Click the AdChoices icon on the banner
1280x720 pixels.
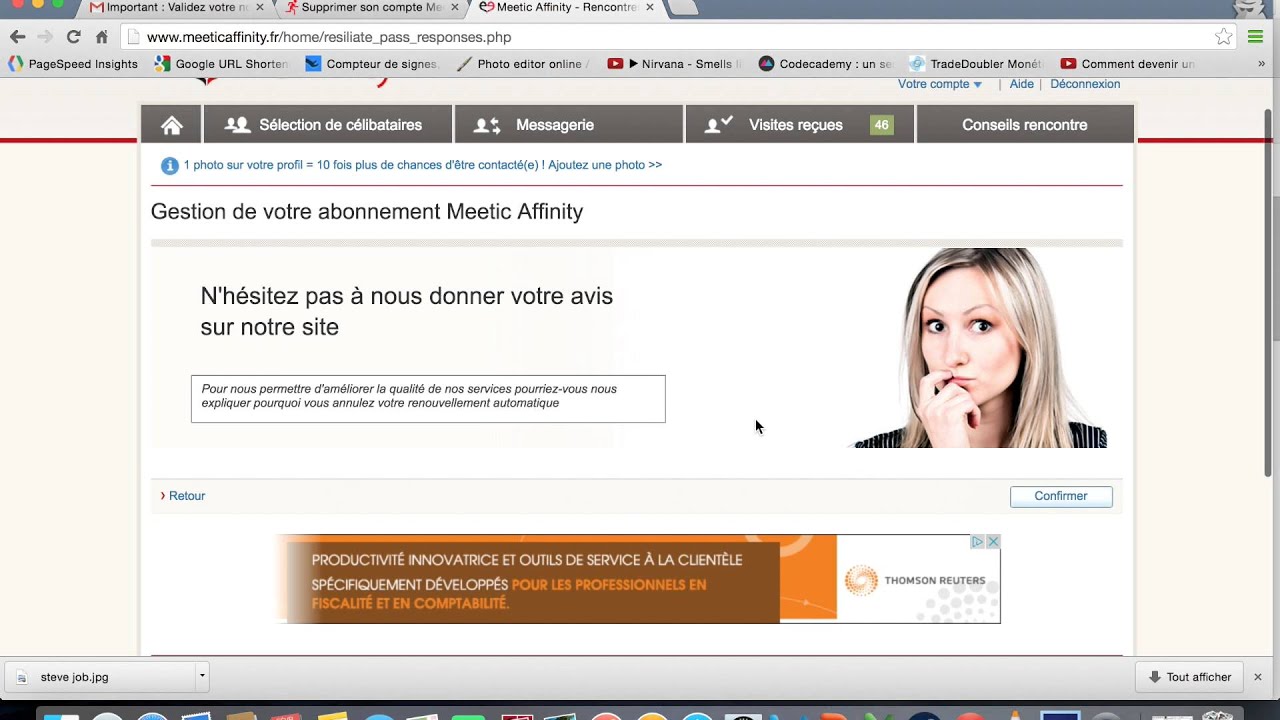[x=978, y=541]
